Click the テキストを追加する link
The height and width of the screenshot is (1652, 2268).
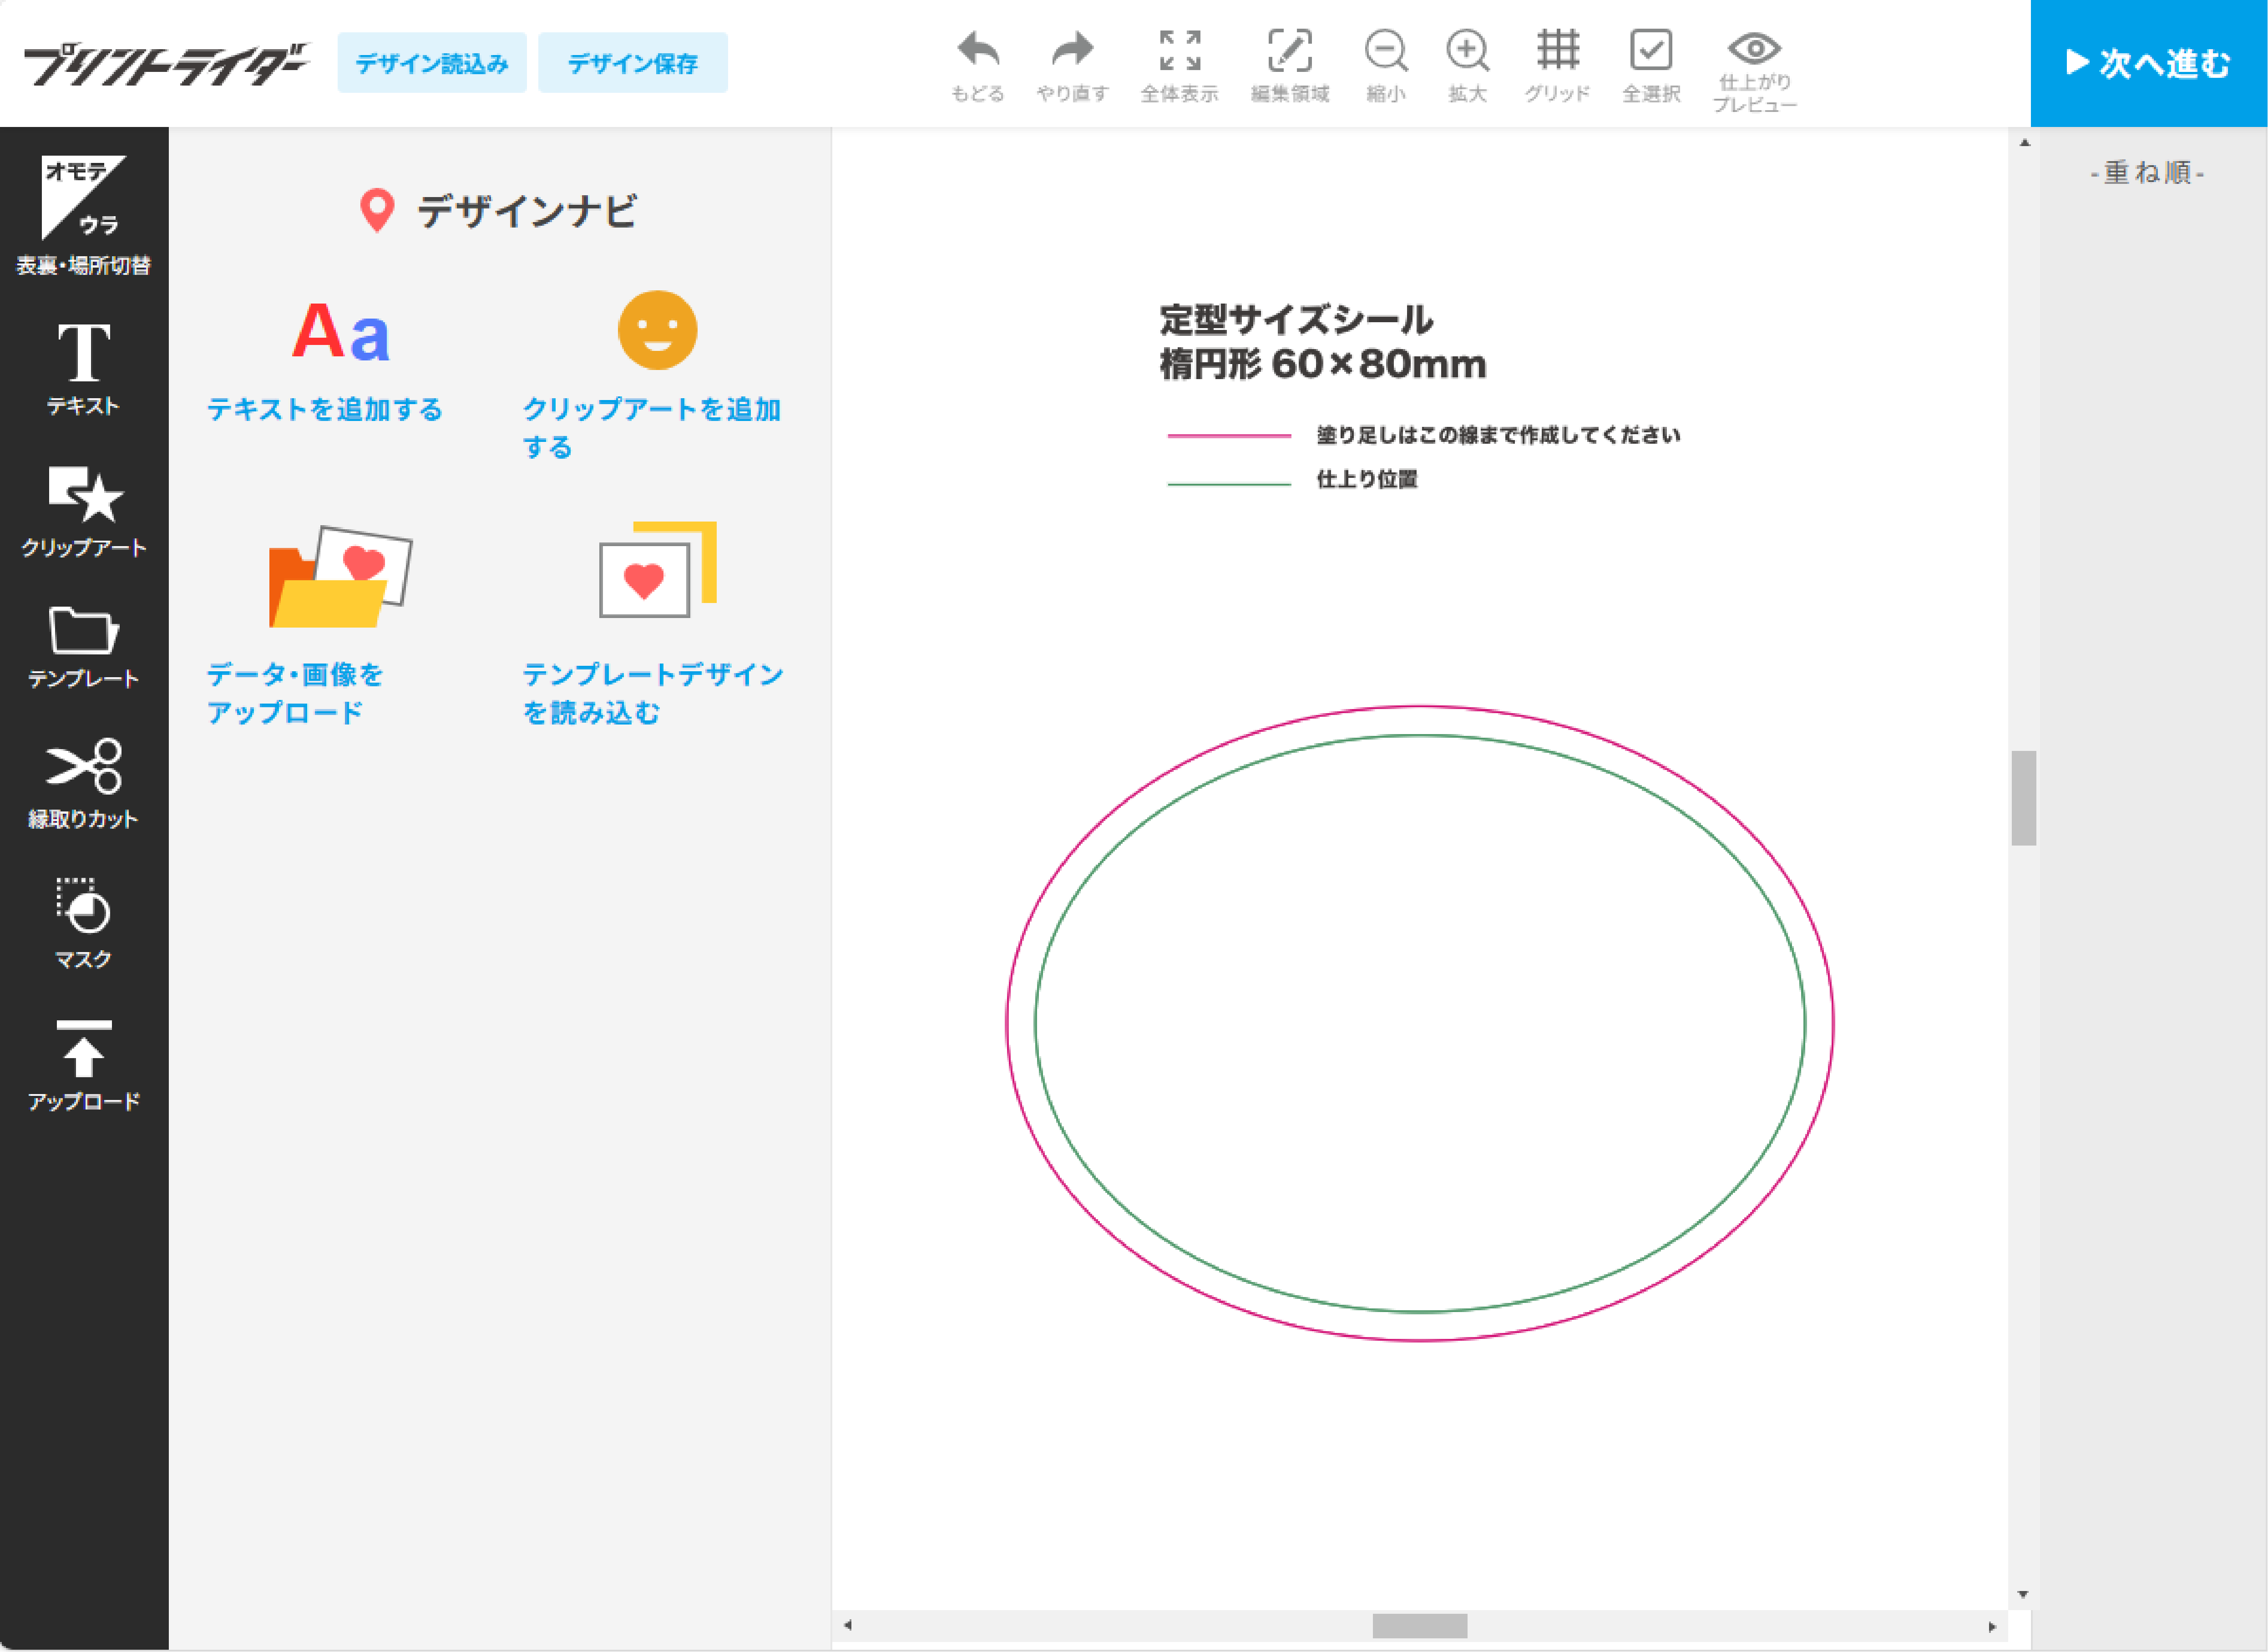pyautogui.click(x=324, y=409)
